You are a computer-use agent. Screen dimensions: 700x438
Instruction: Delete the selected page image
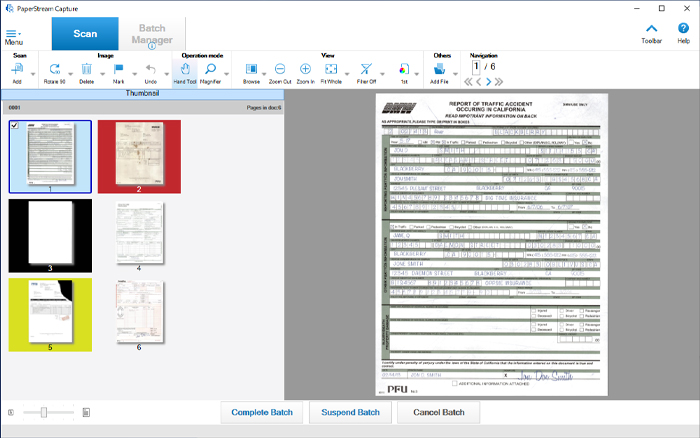click(x=87, y=69)
